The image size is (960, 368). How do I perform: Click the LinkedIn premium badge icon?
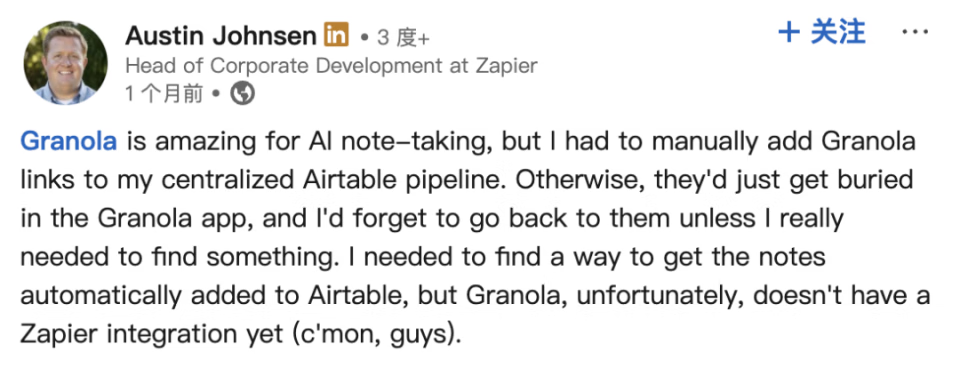pos(336,35)
